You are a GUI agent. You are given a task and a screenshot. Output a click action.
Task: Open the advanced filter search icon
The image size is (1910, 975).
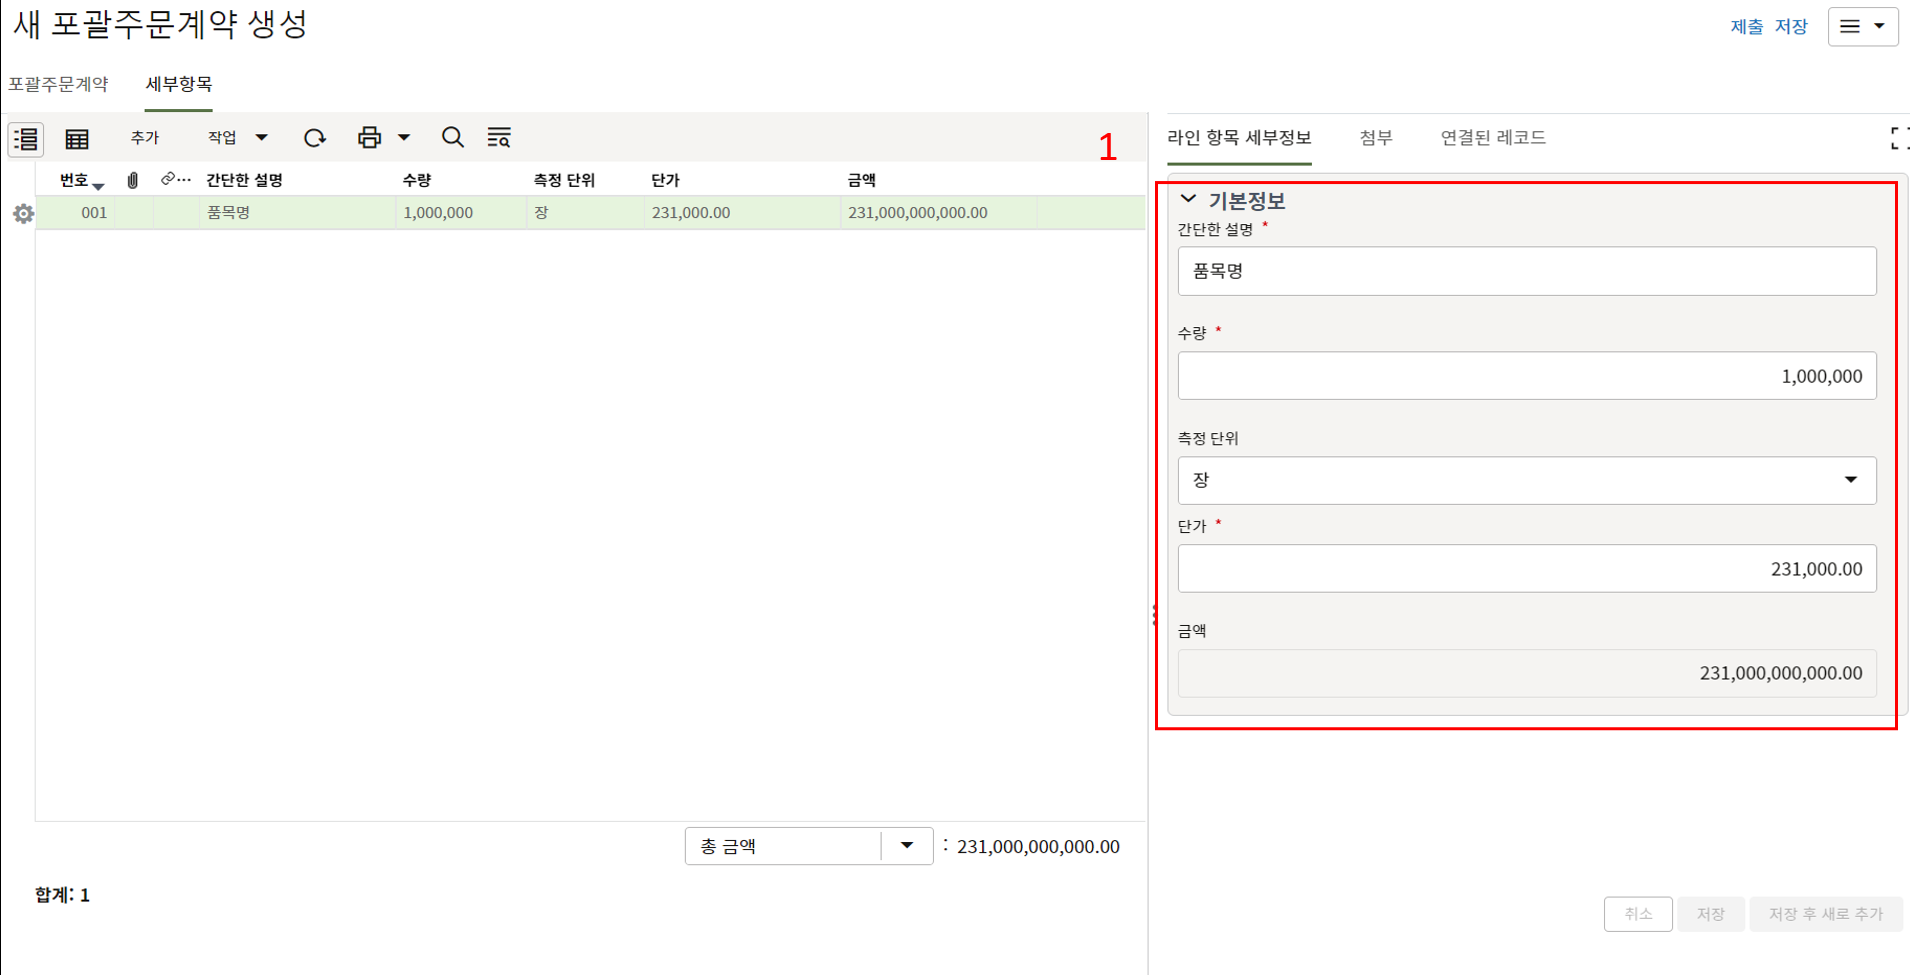click(499, 138)
